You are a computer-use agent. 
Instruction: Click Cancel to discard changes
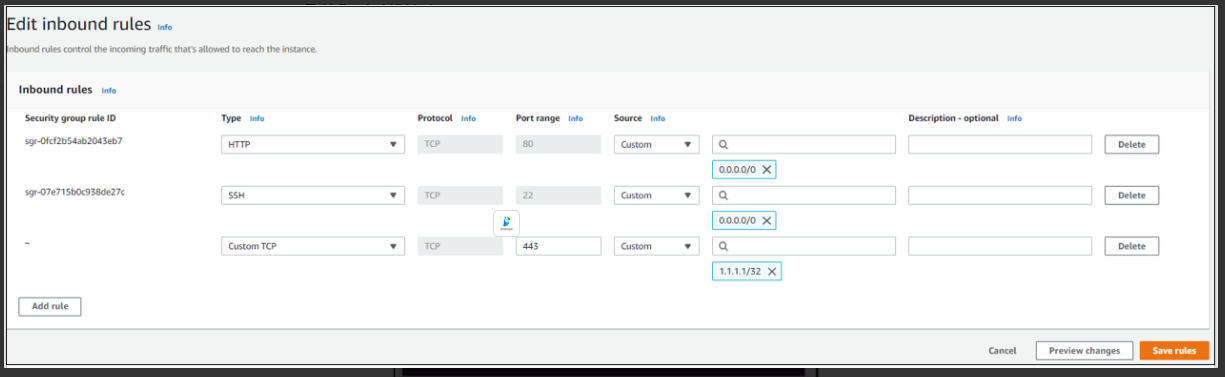point(1002,351)
